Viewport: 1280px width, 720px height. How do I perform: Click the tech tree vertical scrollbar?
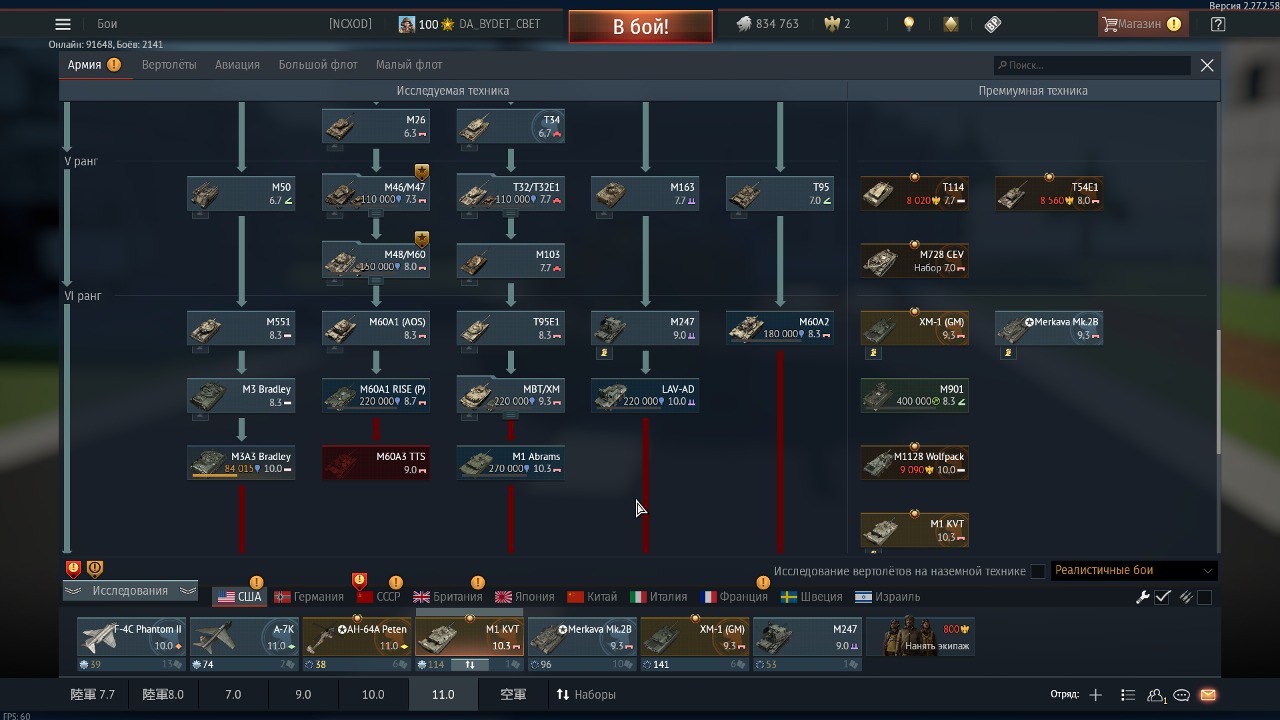click(1217, 391)
